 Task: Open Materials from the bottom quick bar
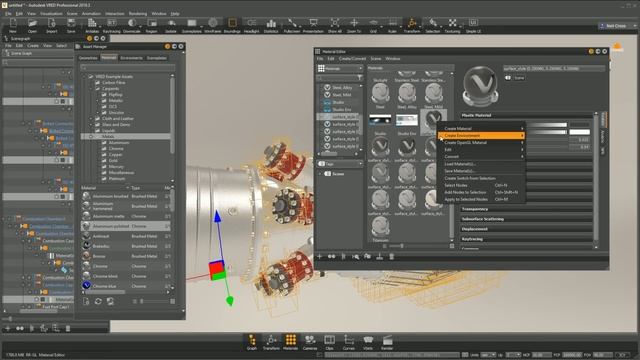point(291,342)
